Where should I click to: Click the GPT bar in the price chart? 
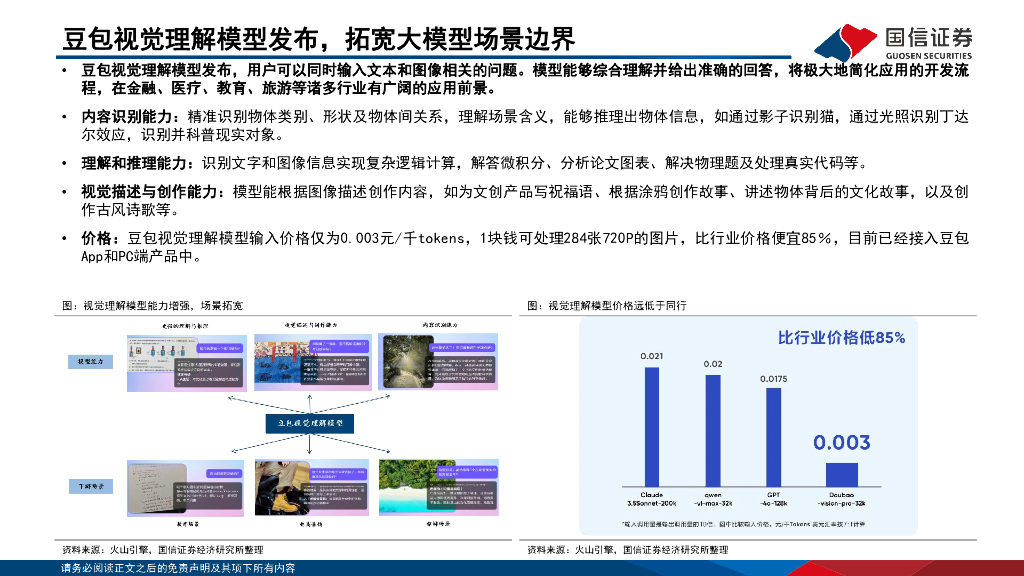click(773, 438)
